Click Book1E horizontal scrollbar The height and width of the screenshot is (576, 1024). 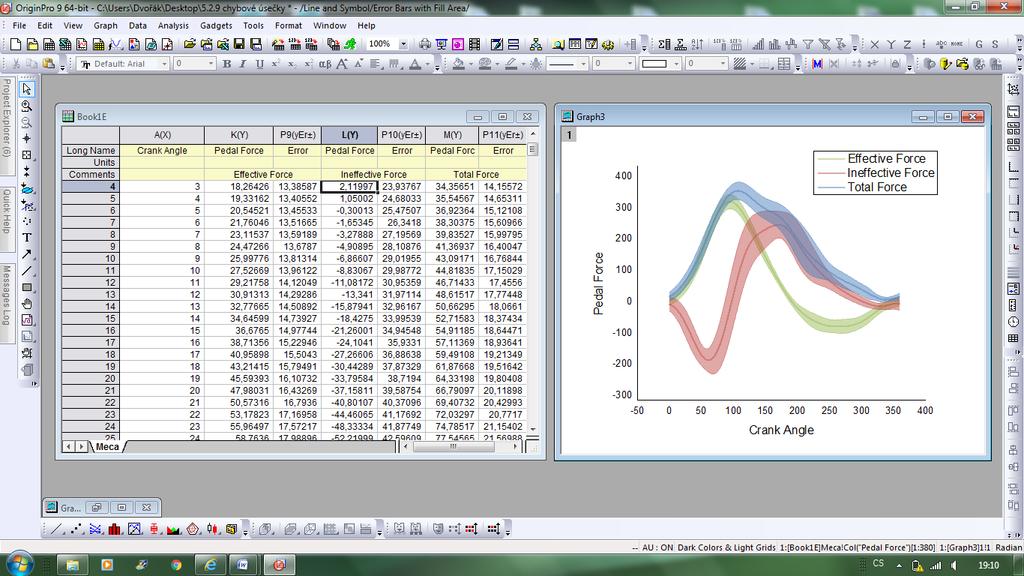(460, 447)
